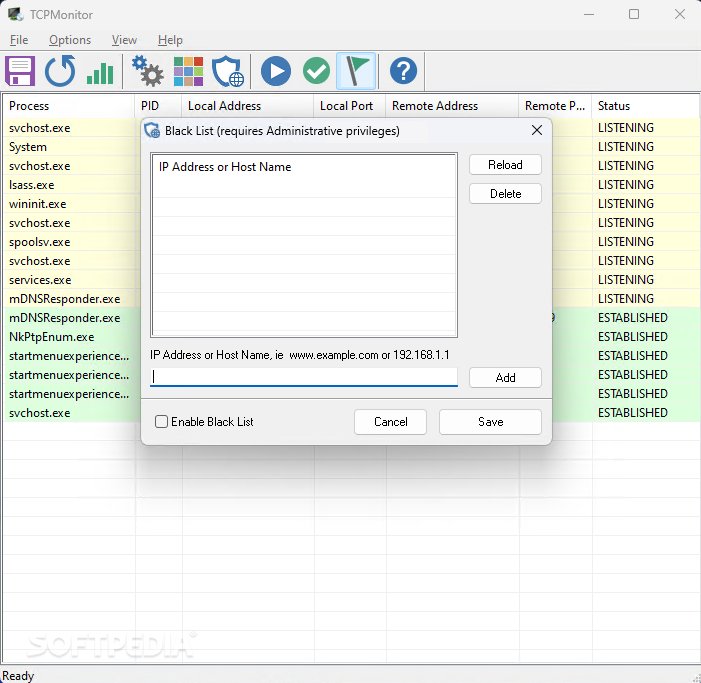Screen dimensions: 701x683
Task: Open the green bar chart statistics icon
Action: (x=100, y=72)
